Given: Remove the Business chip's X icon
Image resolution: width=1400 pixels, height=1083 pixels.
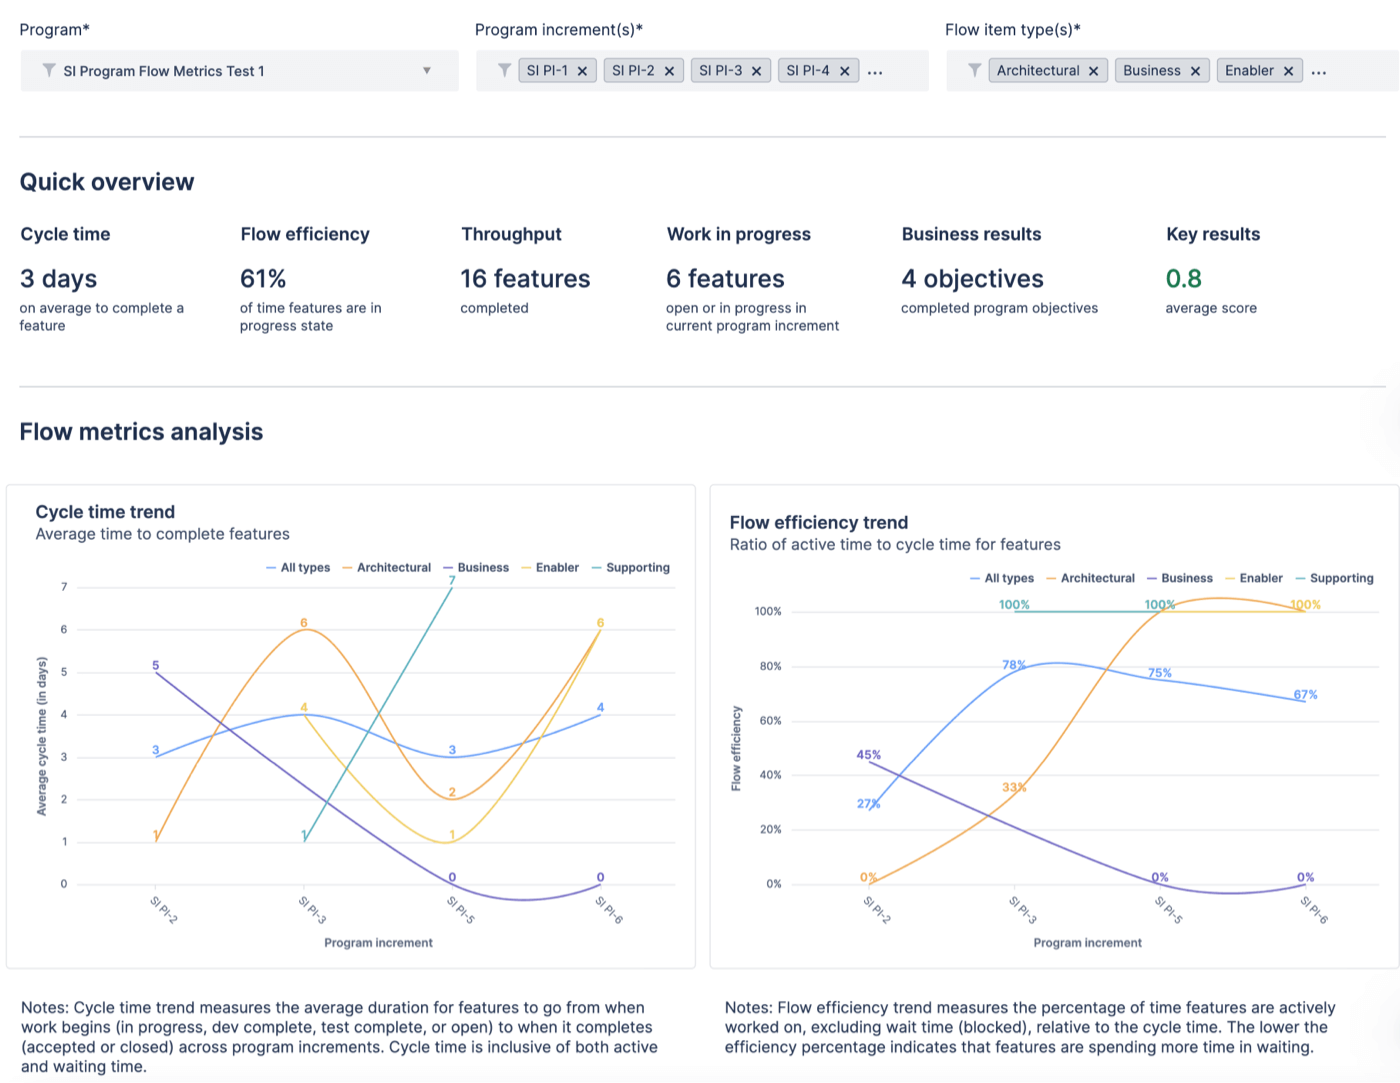Looking at the screenshot, I should click(1197, 71).
